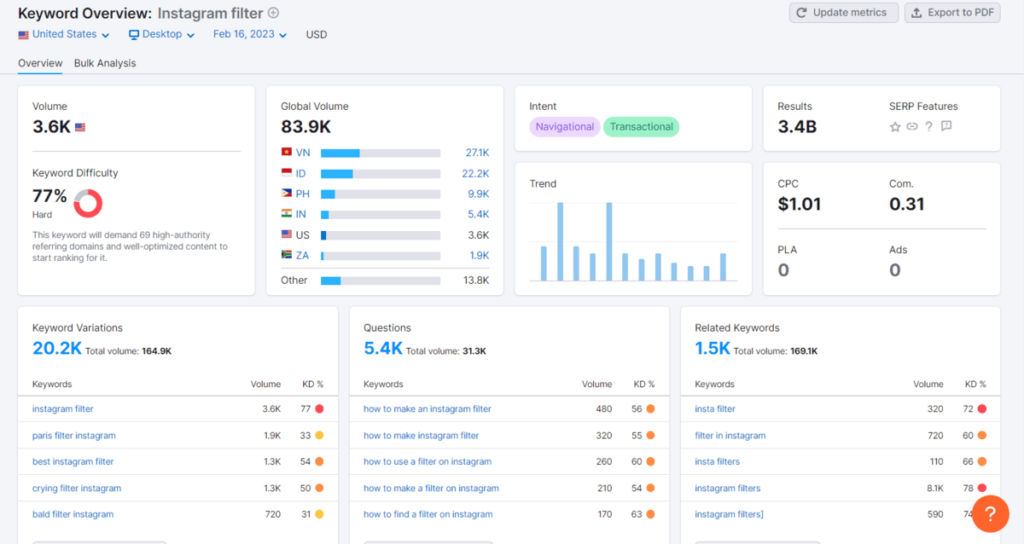1024x544 pixels.
Task: Open the crying filter instagram keyword
Action: 76,488
